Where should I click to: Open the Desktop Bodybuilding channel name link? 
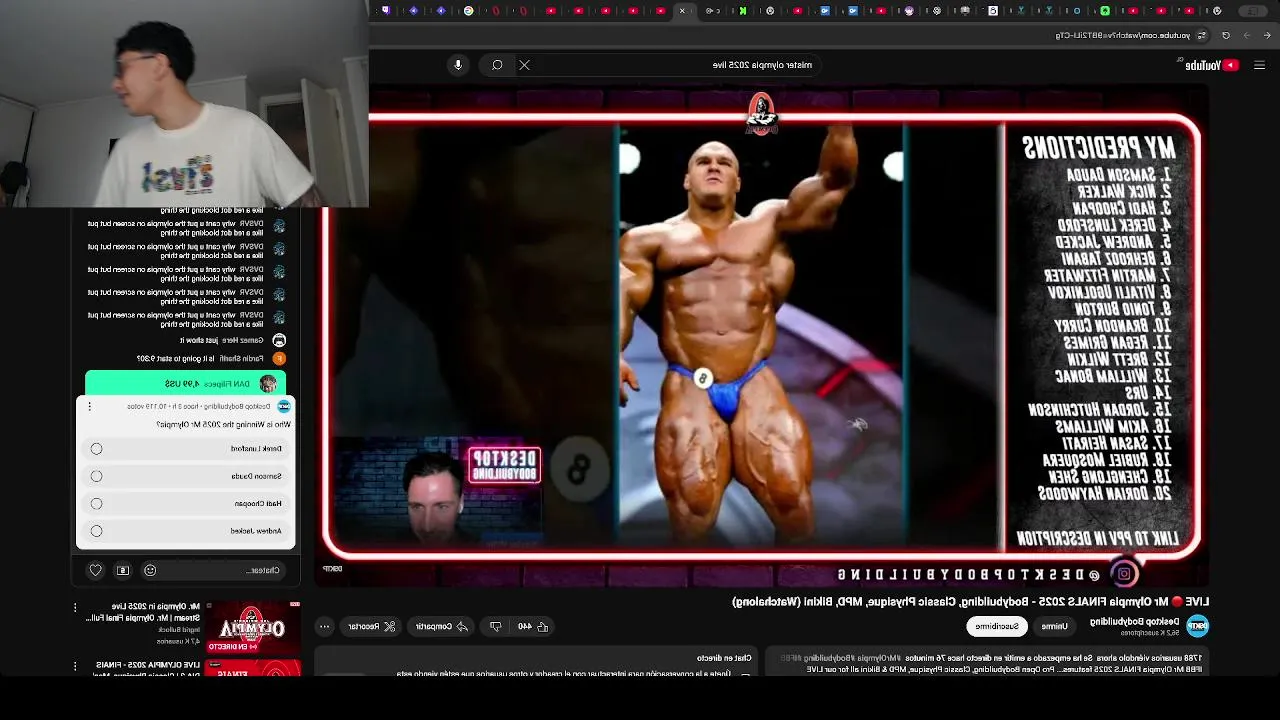1135,621
